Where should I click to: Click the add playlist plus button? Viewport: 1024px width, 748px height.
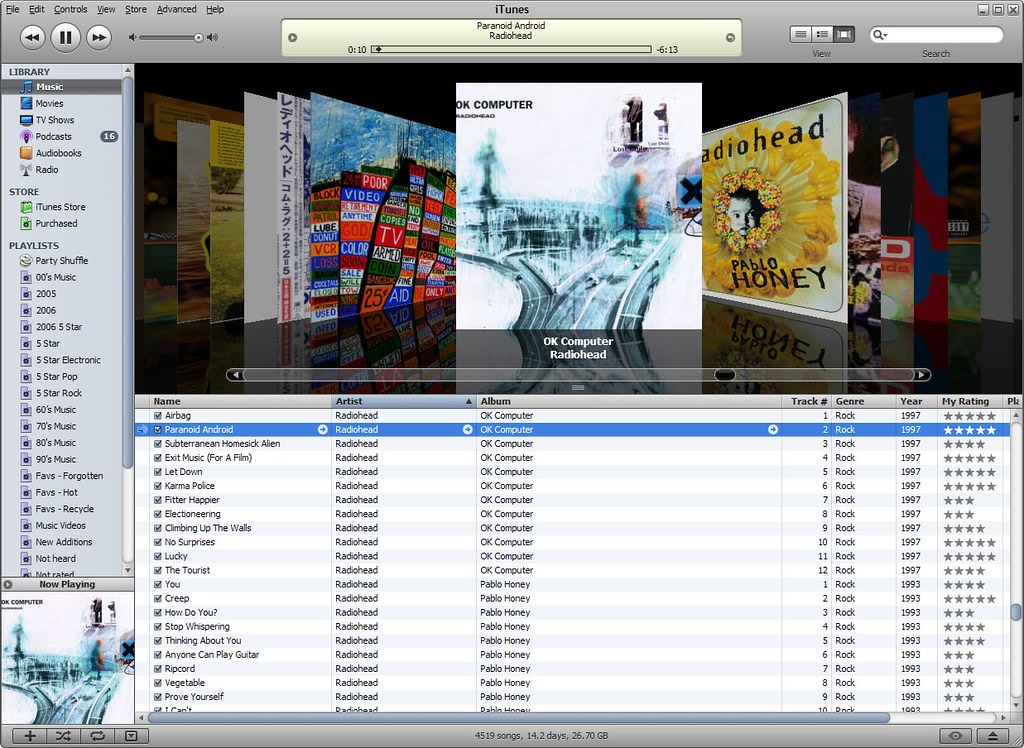(29, 736)
